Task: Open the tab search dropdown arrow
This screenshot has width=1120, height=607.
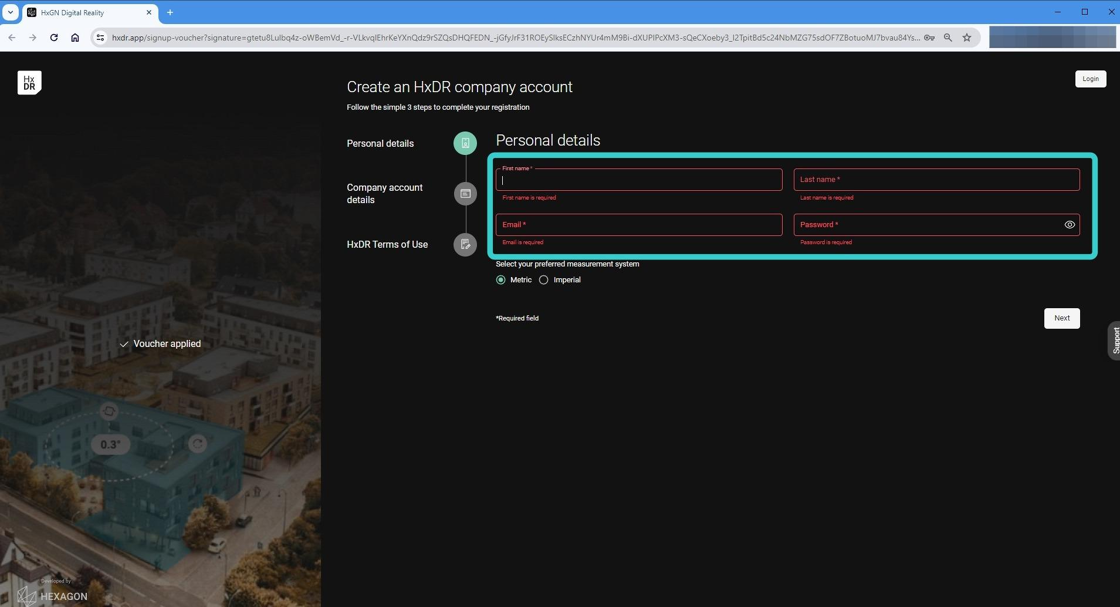Action: pos(10,12)
